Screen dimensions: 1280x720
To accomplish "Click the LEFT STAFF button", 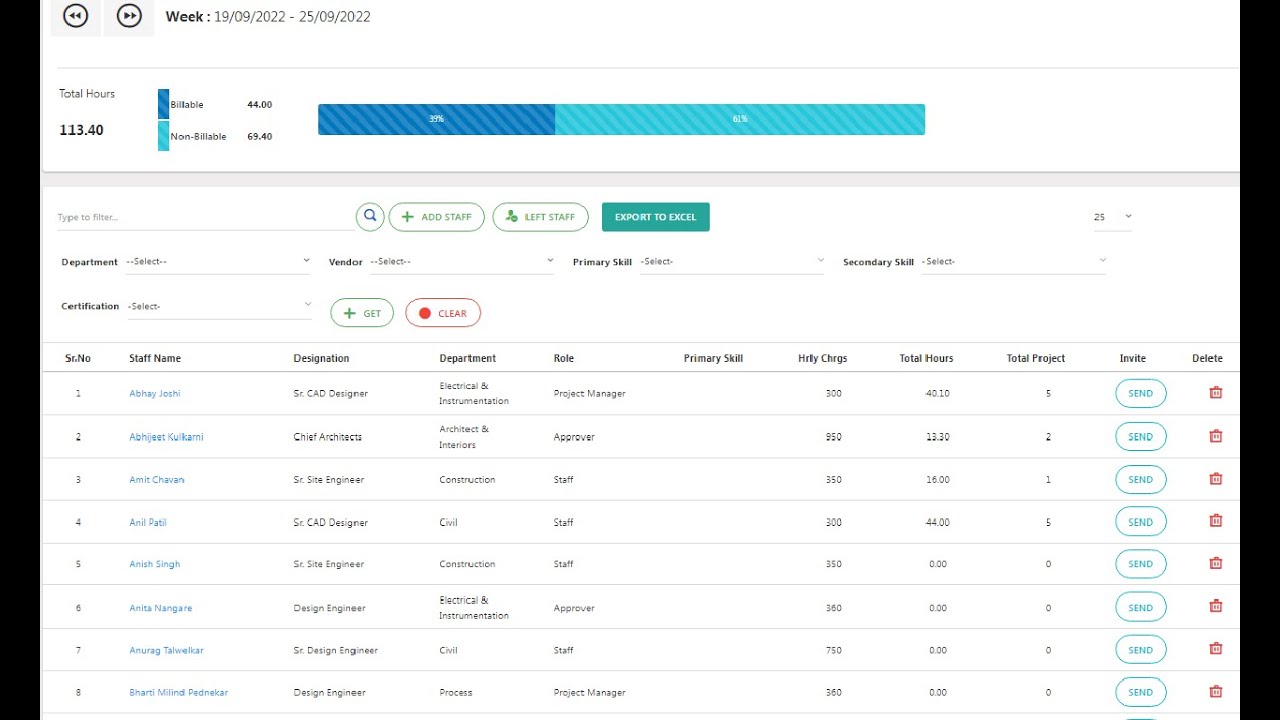I will [x=540, y=217].
